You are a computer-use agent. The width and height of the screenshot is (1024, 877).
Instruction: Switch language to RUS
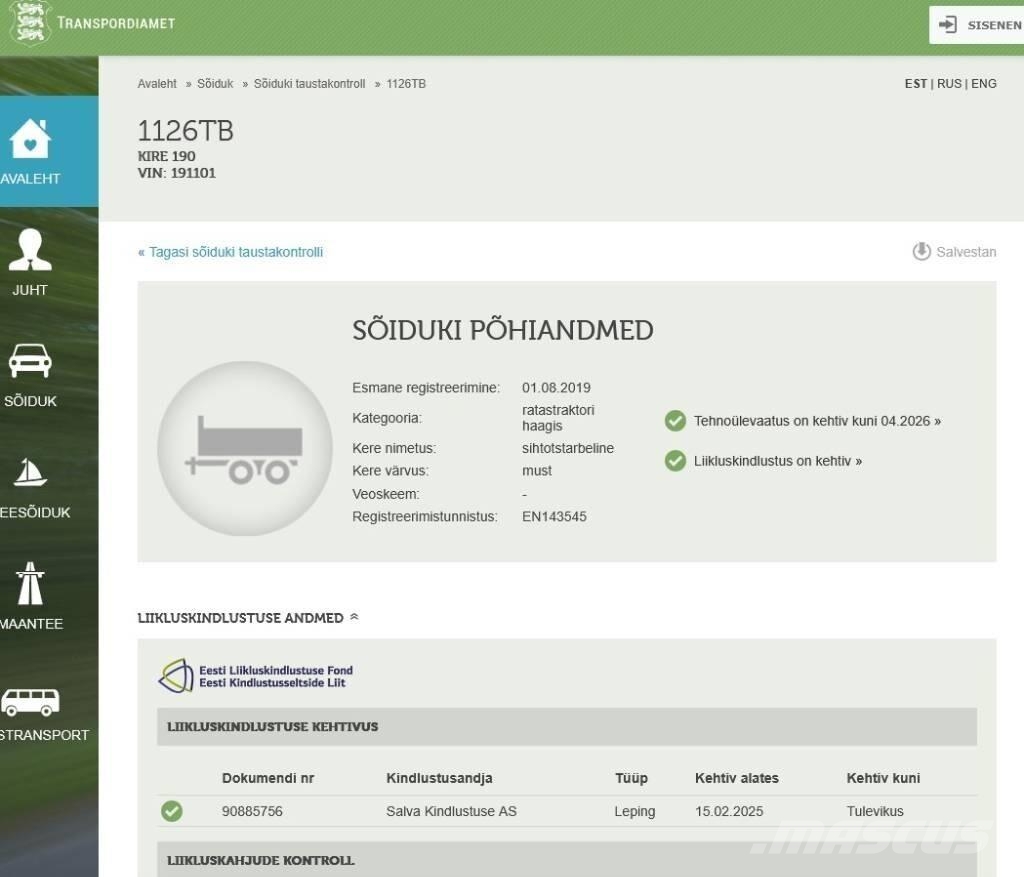pos(949,84)
